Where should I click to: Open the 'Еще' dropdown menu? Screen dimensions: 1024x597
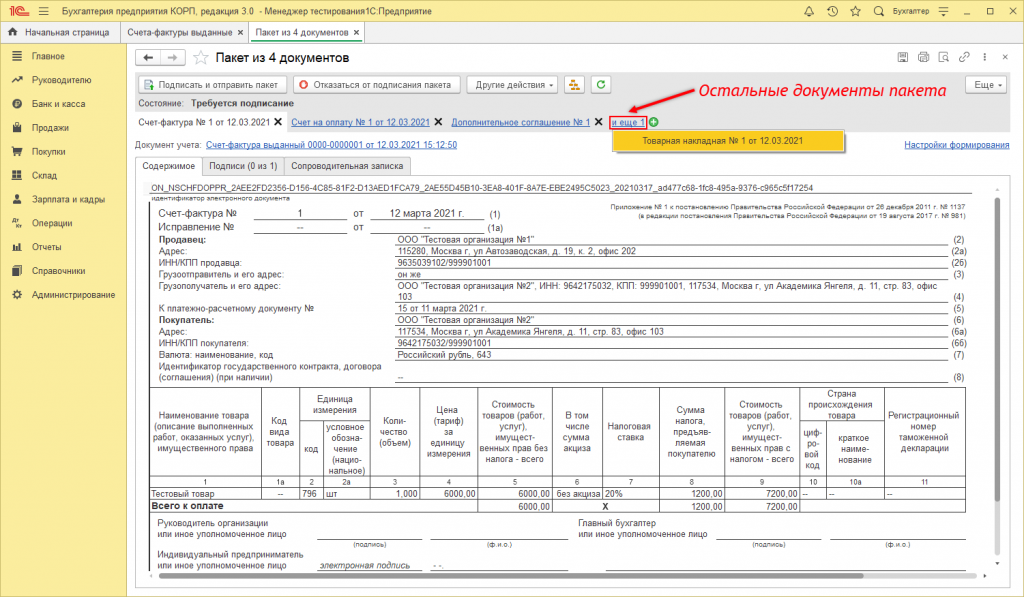pos(984,85)
